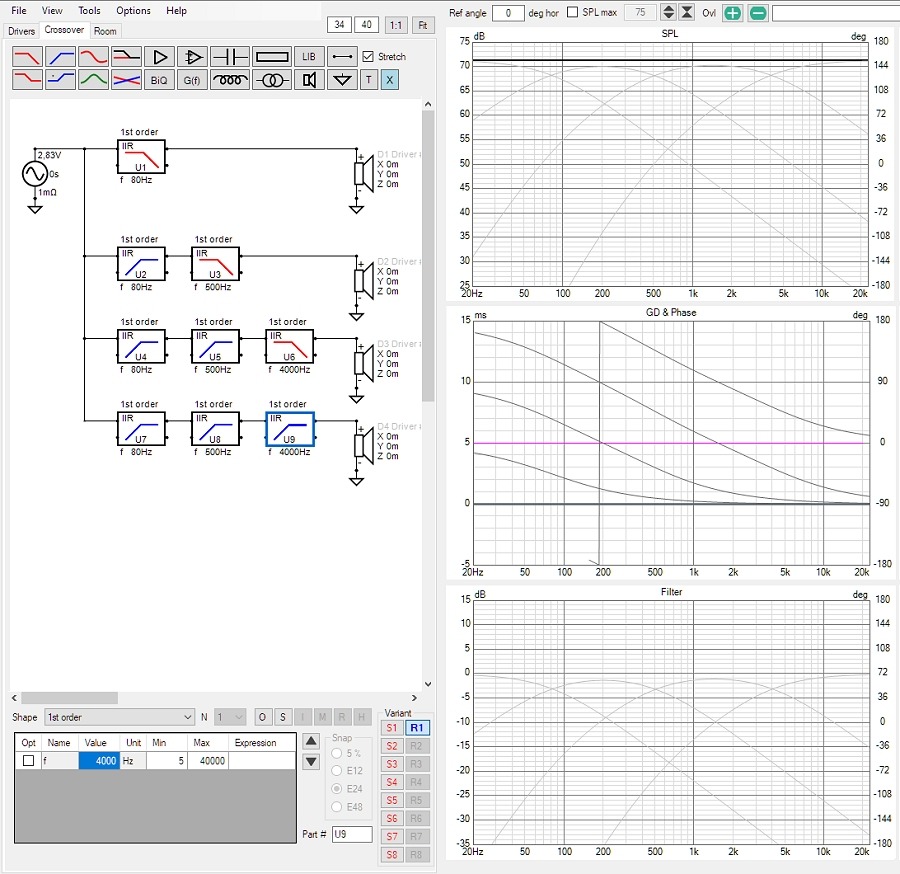
Task: Click the Fit zoom button
Action: point(423,25)
